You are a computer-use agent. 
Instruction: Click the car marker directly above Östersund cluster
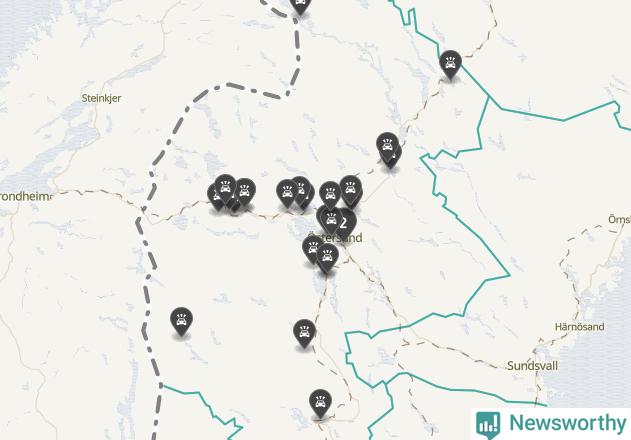330,195
